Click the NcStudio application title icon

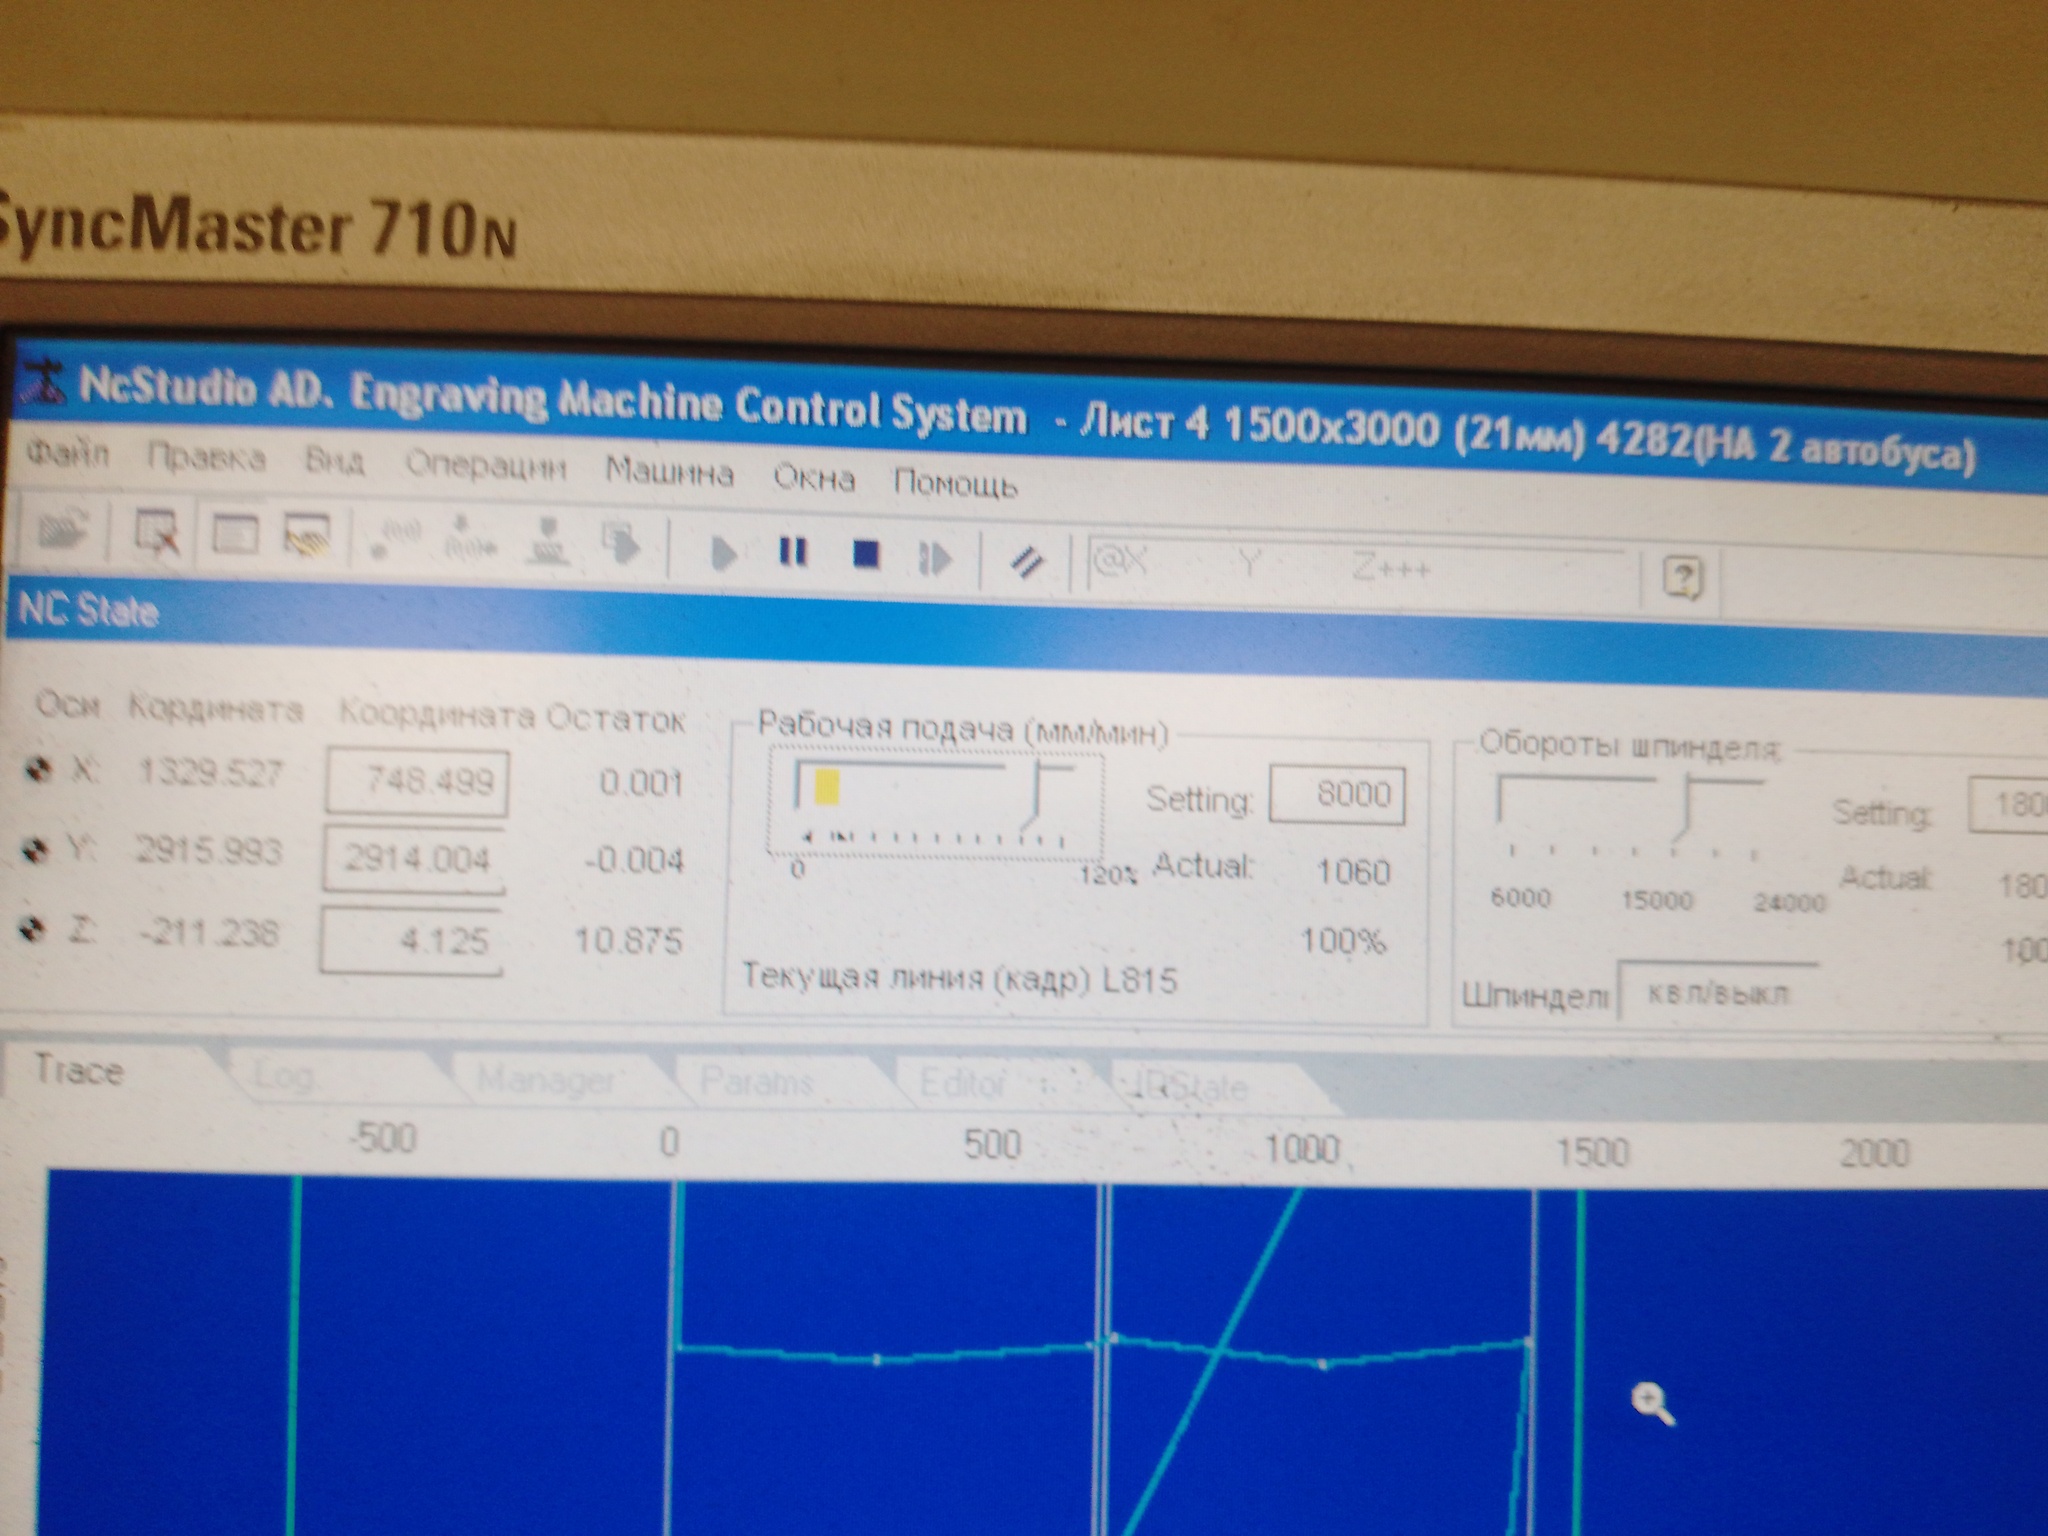pyautogui.click(x=42, y=383)
